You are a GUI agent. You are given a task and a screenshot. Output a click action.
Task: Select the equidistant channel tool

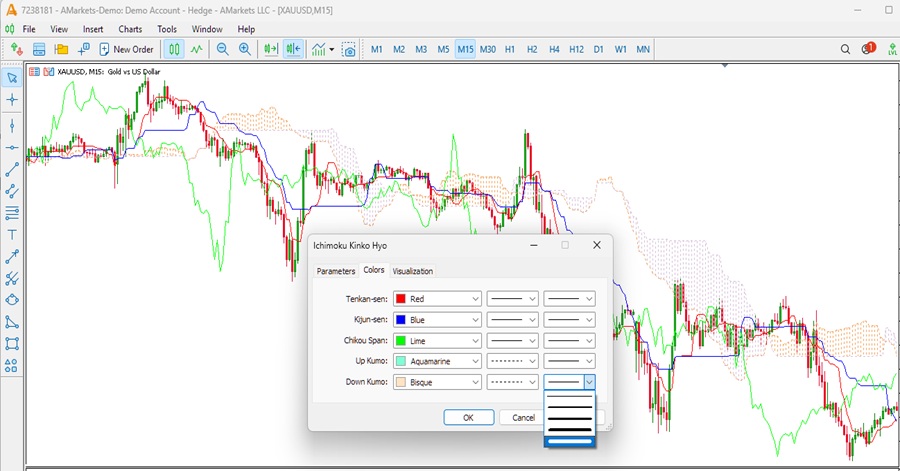coord(12,191)
